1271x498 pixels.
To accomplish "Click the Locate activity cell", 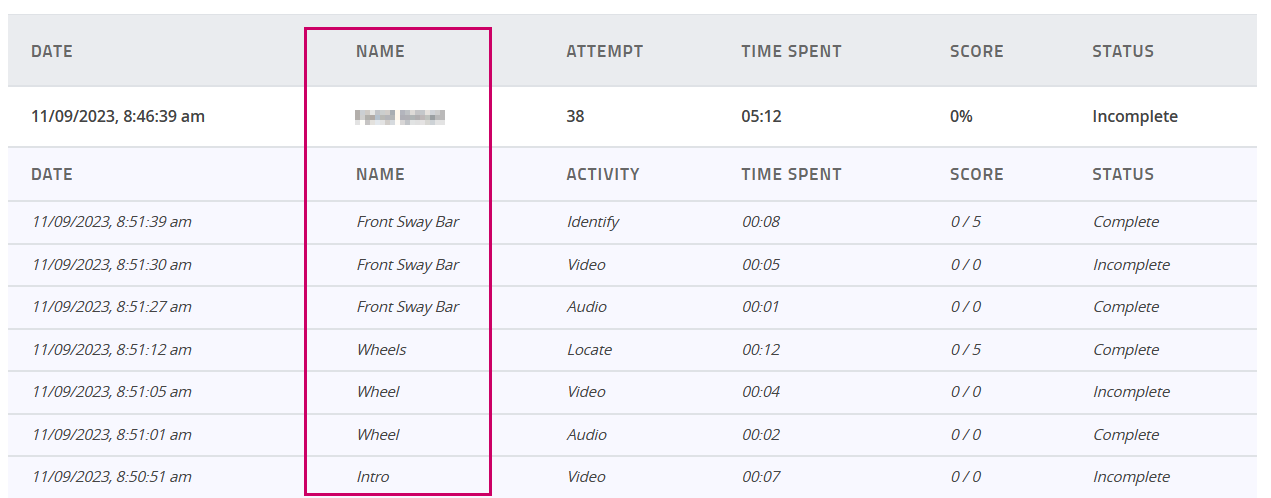I will click(589, 350).
